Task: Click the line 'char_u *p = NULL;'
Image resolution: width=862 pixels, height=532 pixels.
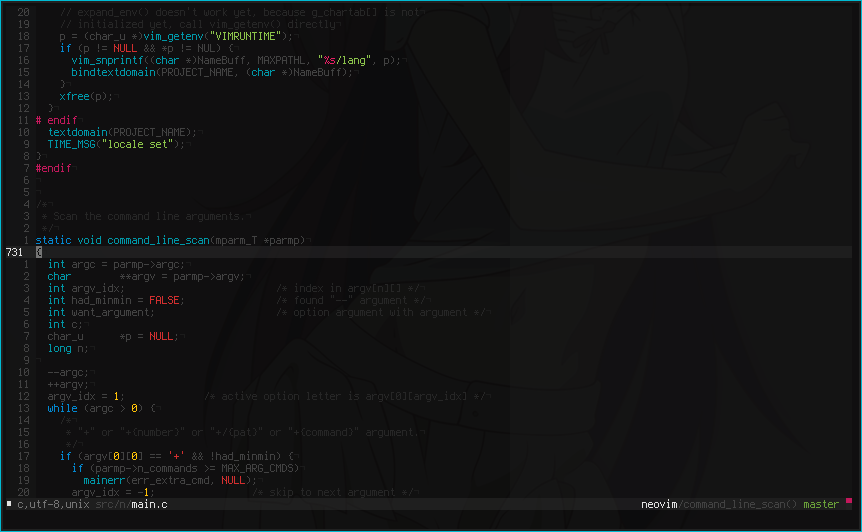Action: tap(113, 336)
